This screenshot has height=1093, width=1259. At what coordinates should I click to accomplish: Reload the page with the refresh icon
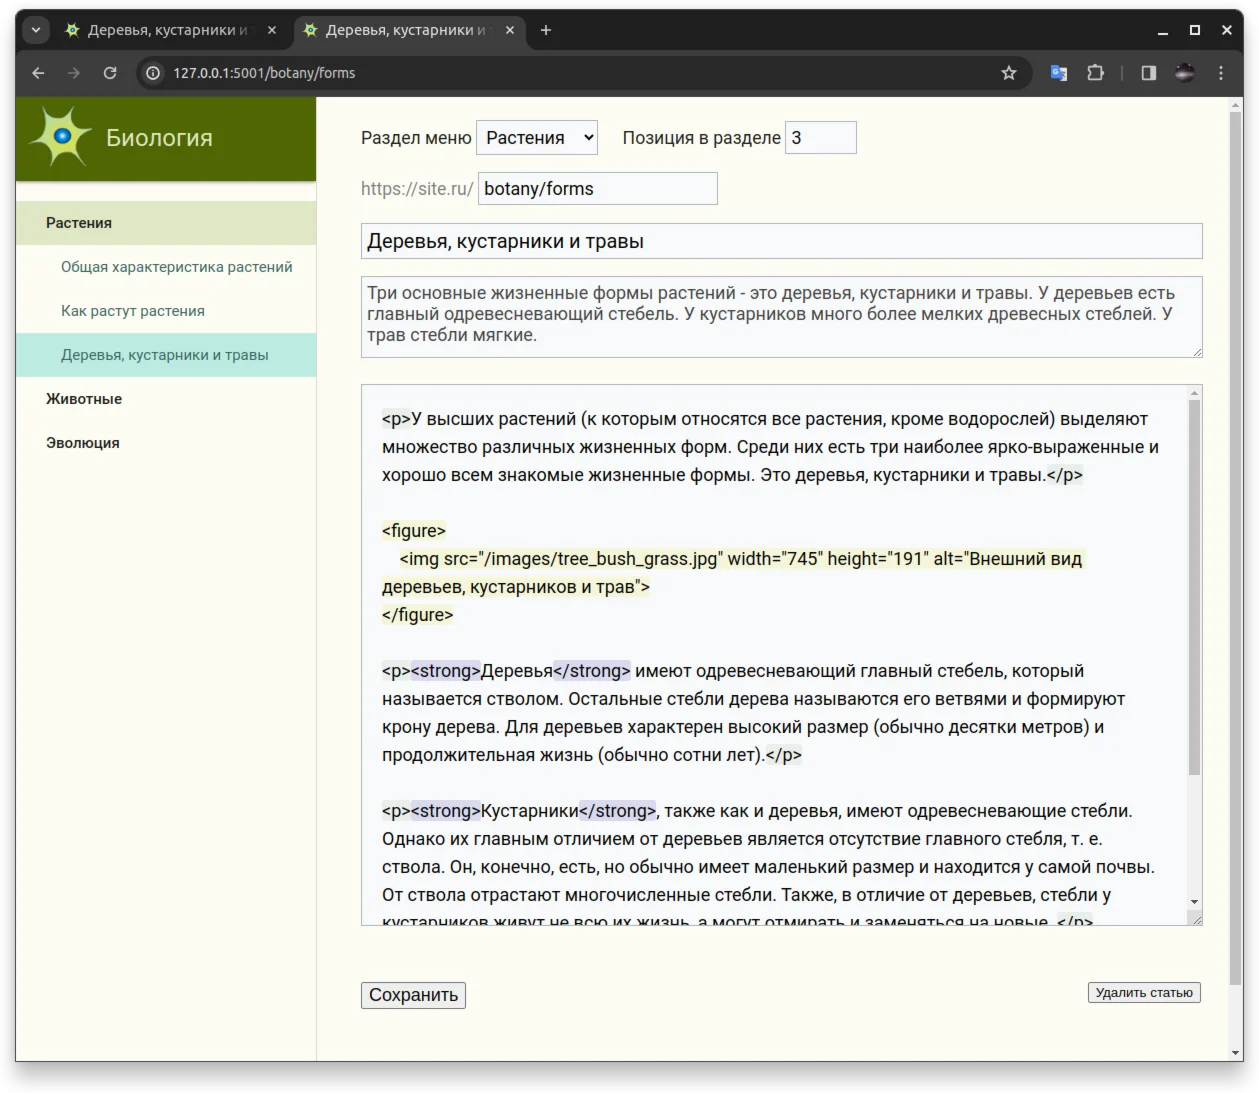pos(110,73)
